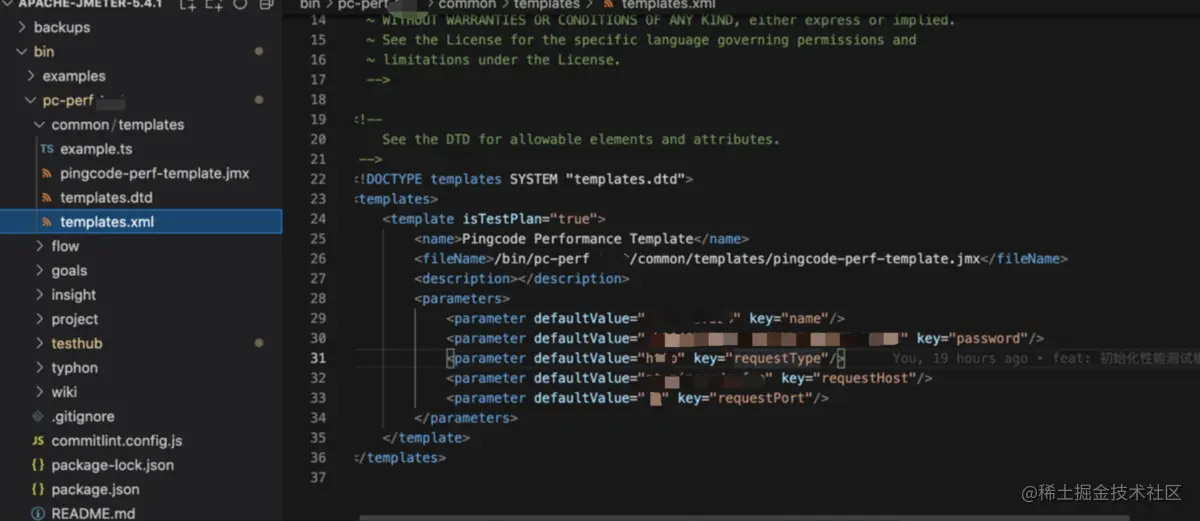Open pingcode-perf-template.jmx in the explorer
1200x521 pixels.
155,173
